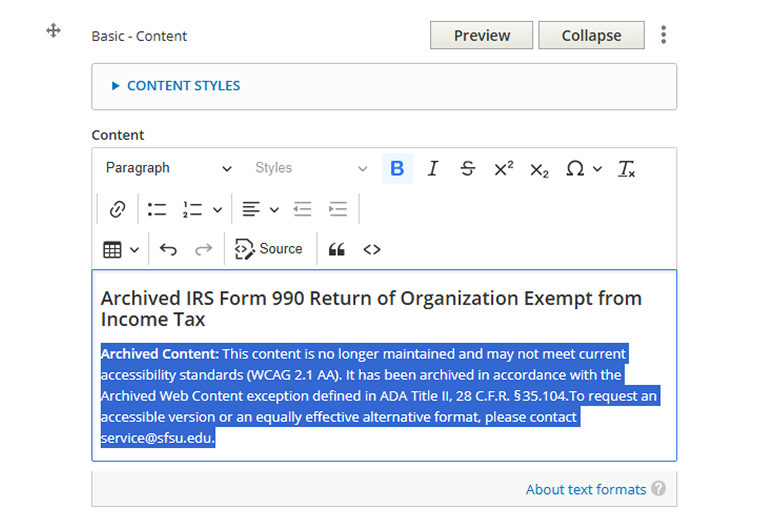Insert code using angle brackets icon
Image resolution: width=761 pixels, height=531 pixels.
(372, 249)
